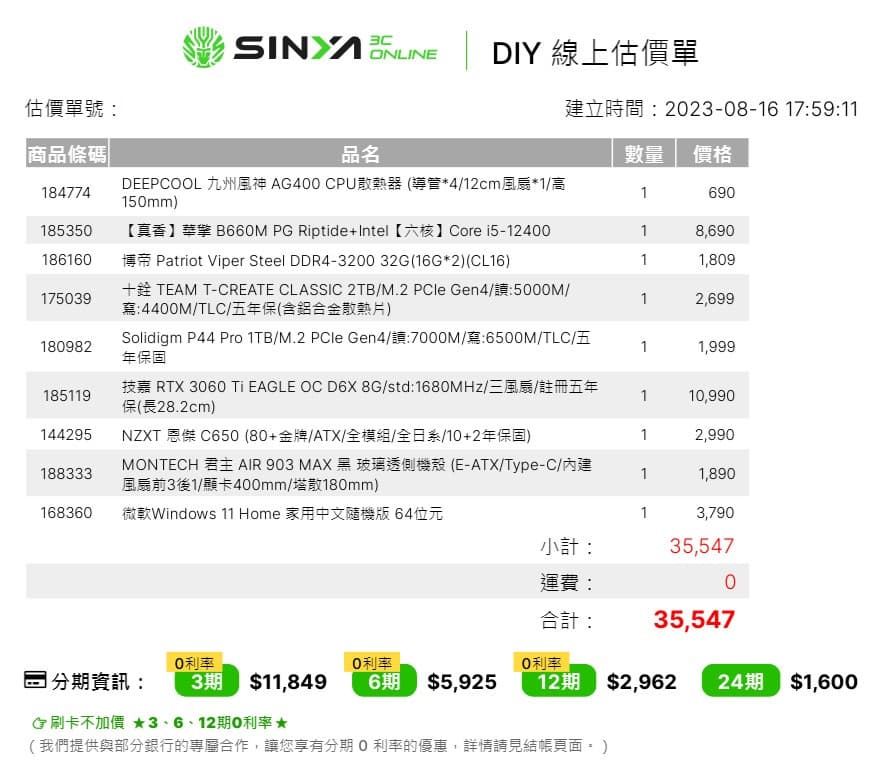Click the 商品條碼 column header
The image size is (883, 778).
(x=67, y=153)
